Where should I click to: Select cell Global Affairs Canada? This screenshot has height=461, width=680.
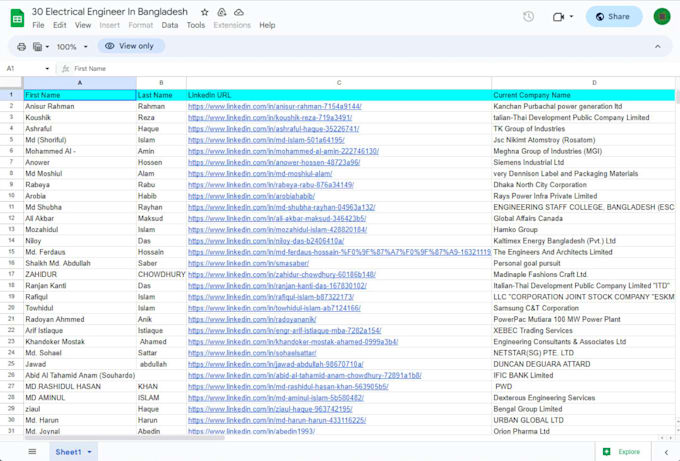tap(584, 218)
